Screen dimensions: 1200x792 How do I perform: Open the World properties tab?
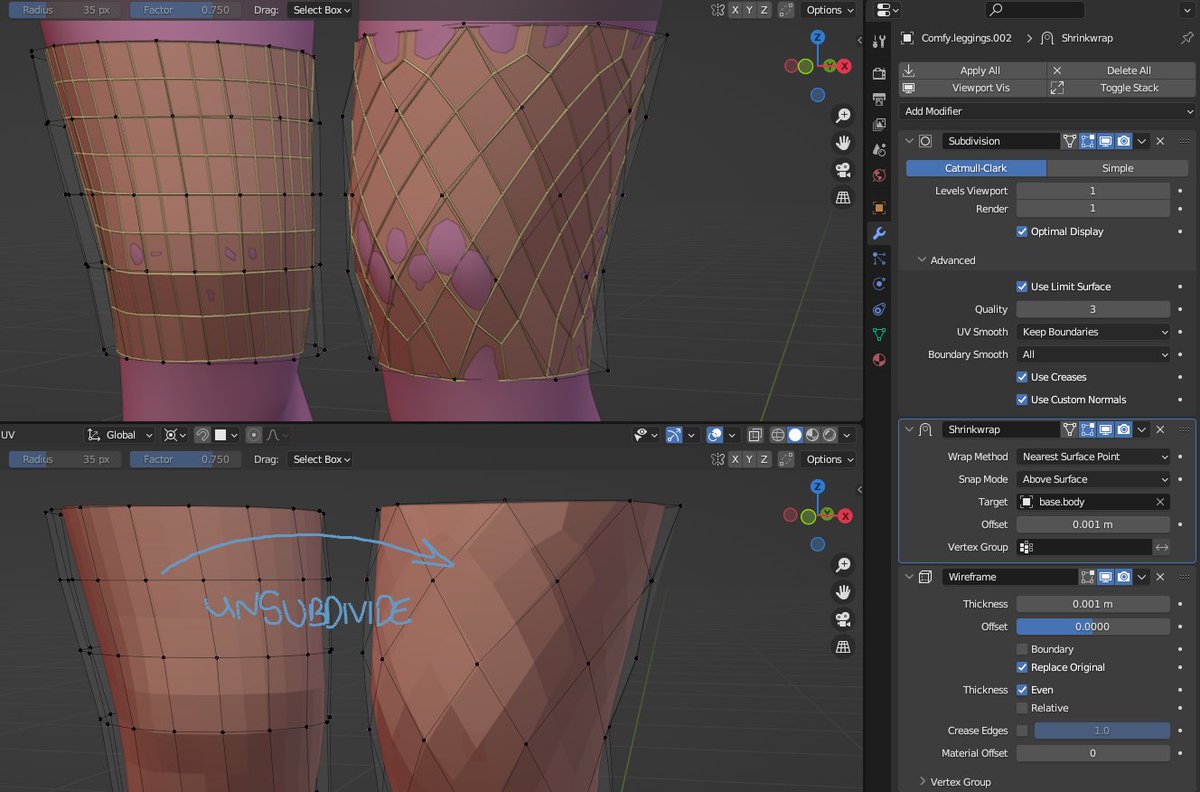(879, 176)
